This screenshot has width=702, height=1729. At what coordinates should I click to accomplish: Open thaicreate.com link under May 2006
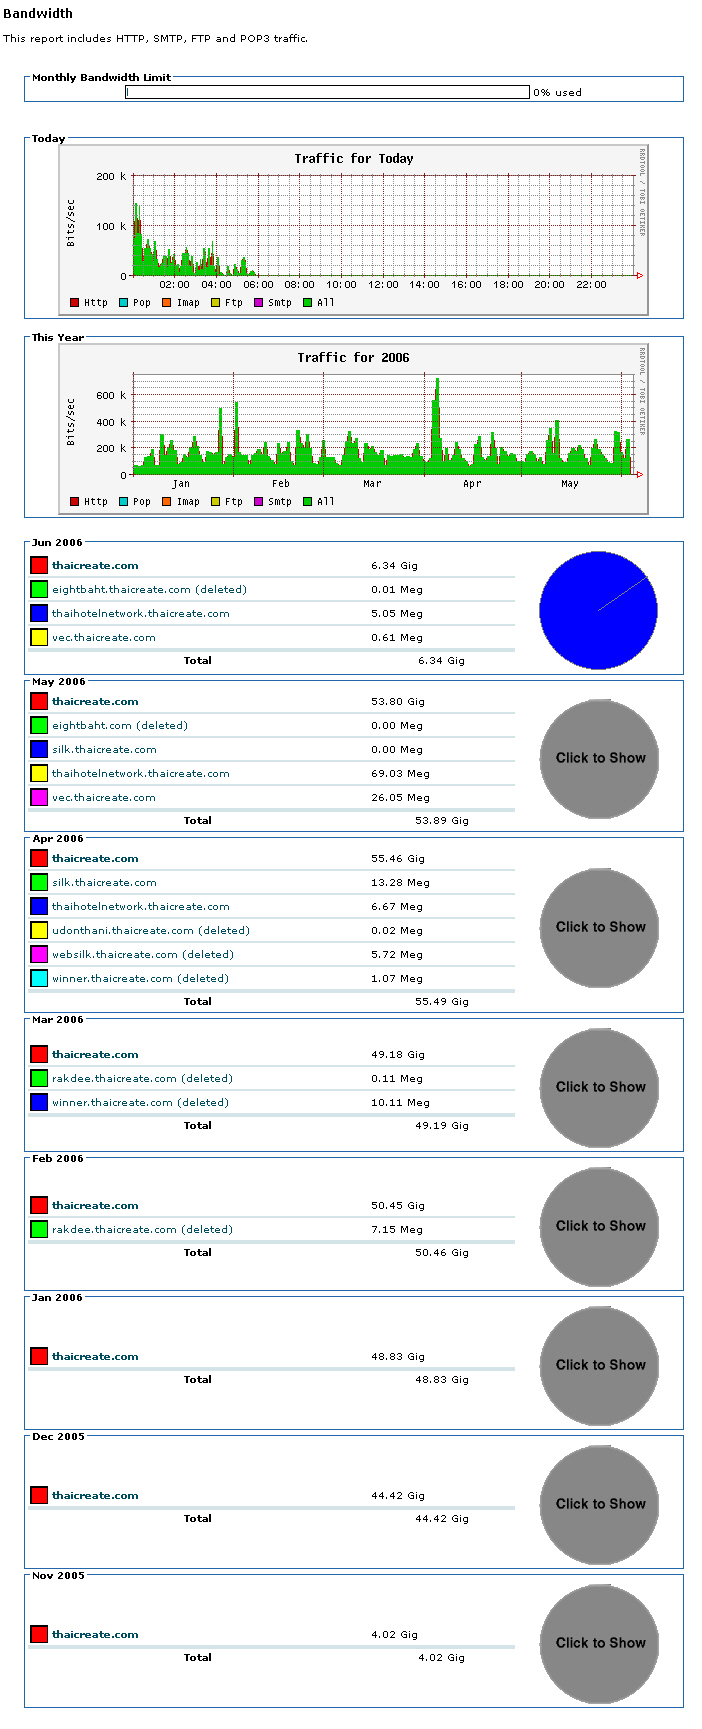click(95, 702)
